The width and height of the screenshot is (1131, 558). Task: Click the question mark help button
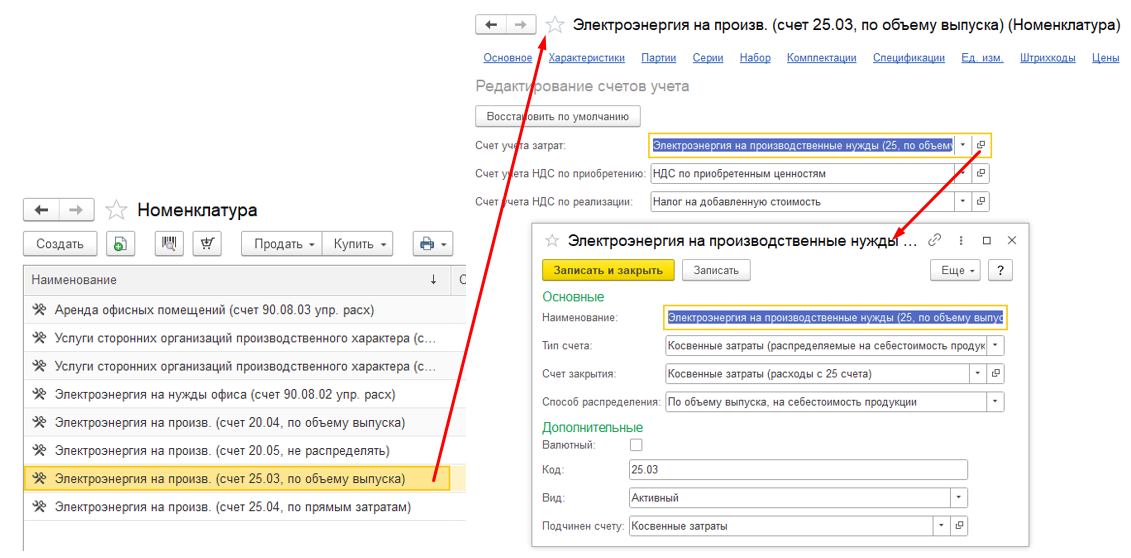point(1000,270)
